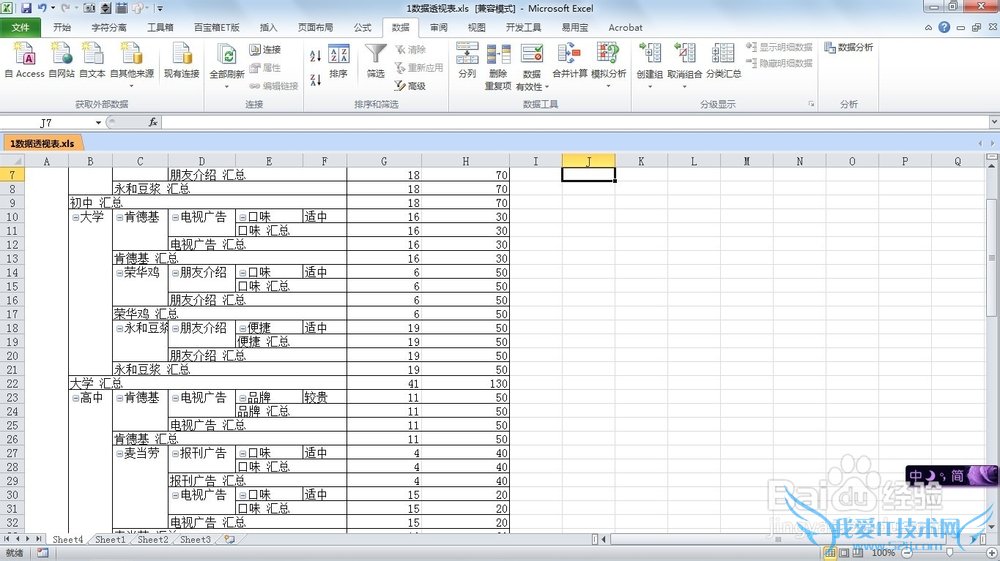1000x561 pixels.
Task: Switch to Normal view in status bar
Action: tap(830, 553)
